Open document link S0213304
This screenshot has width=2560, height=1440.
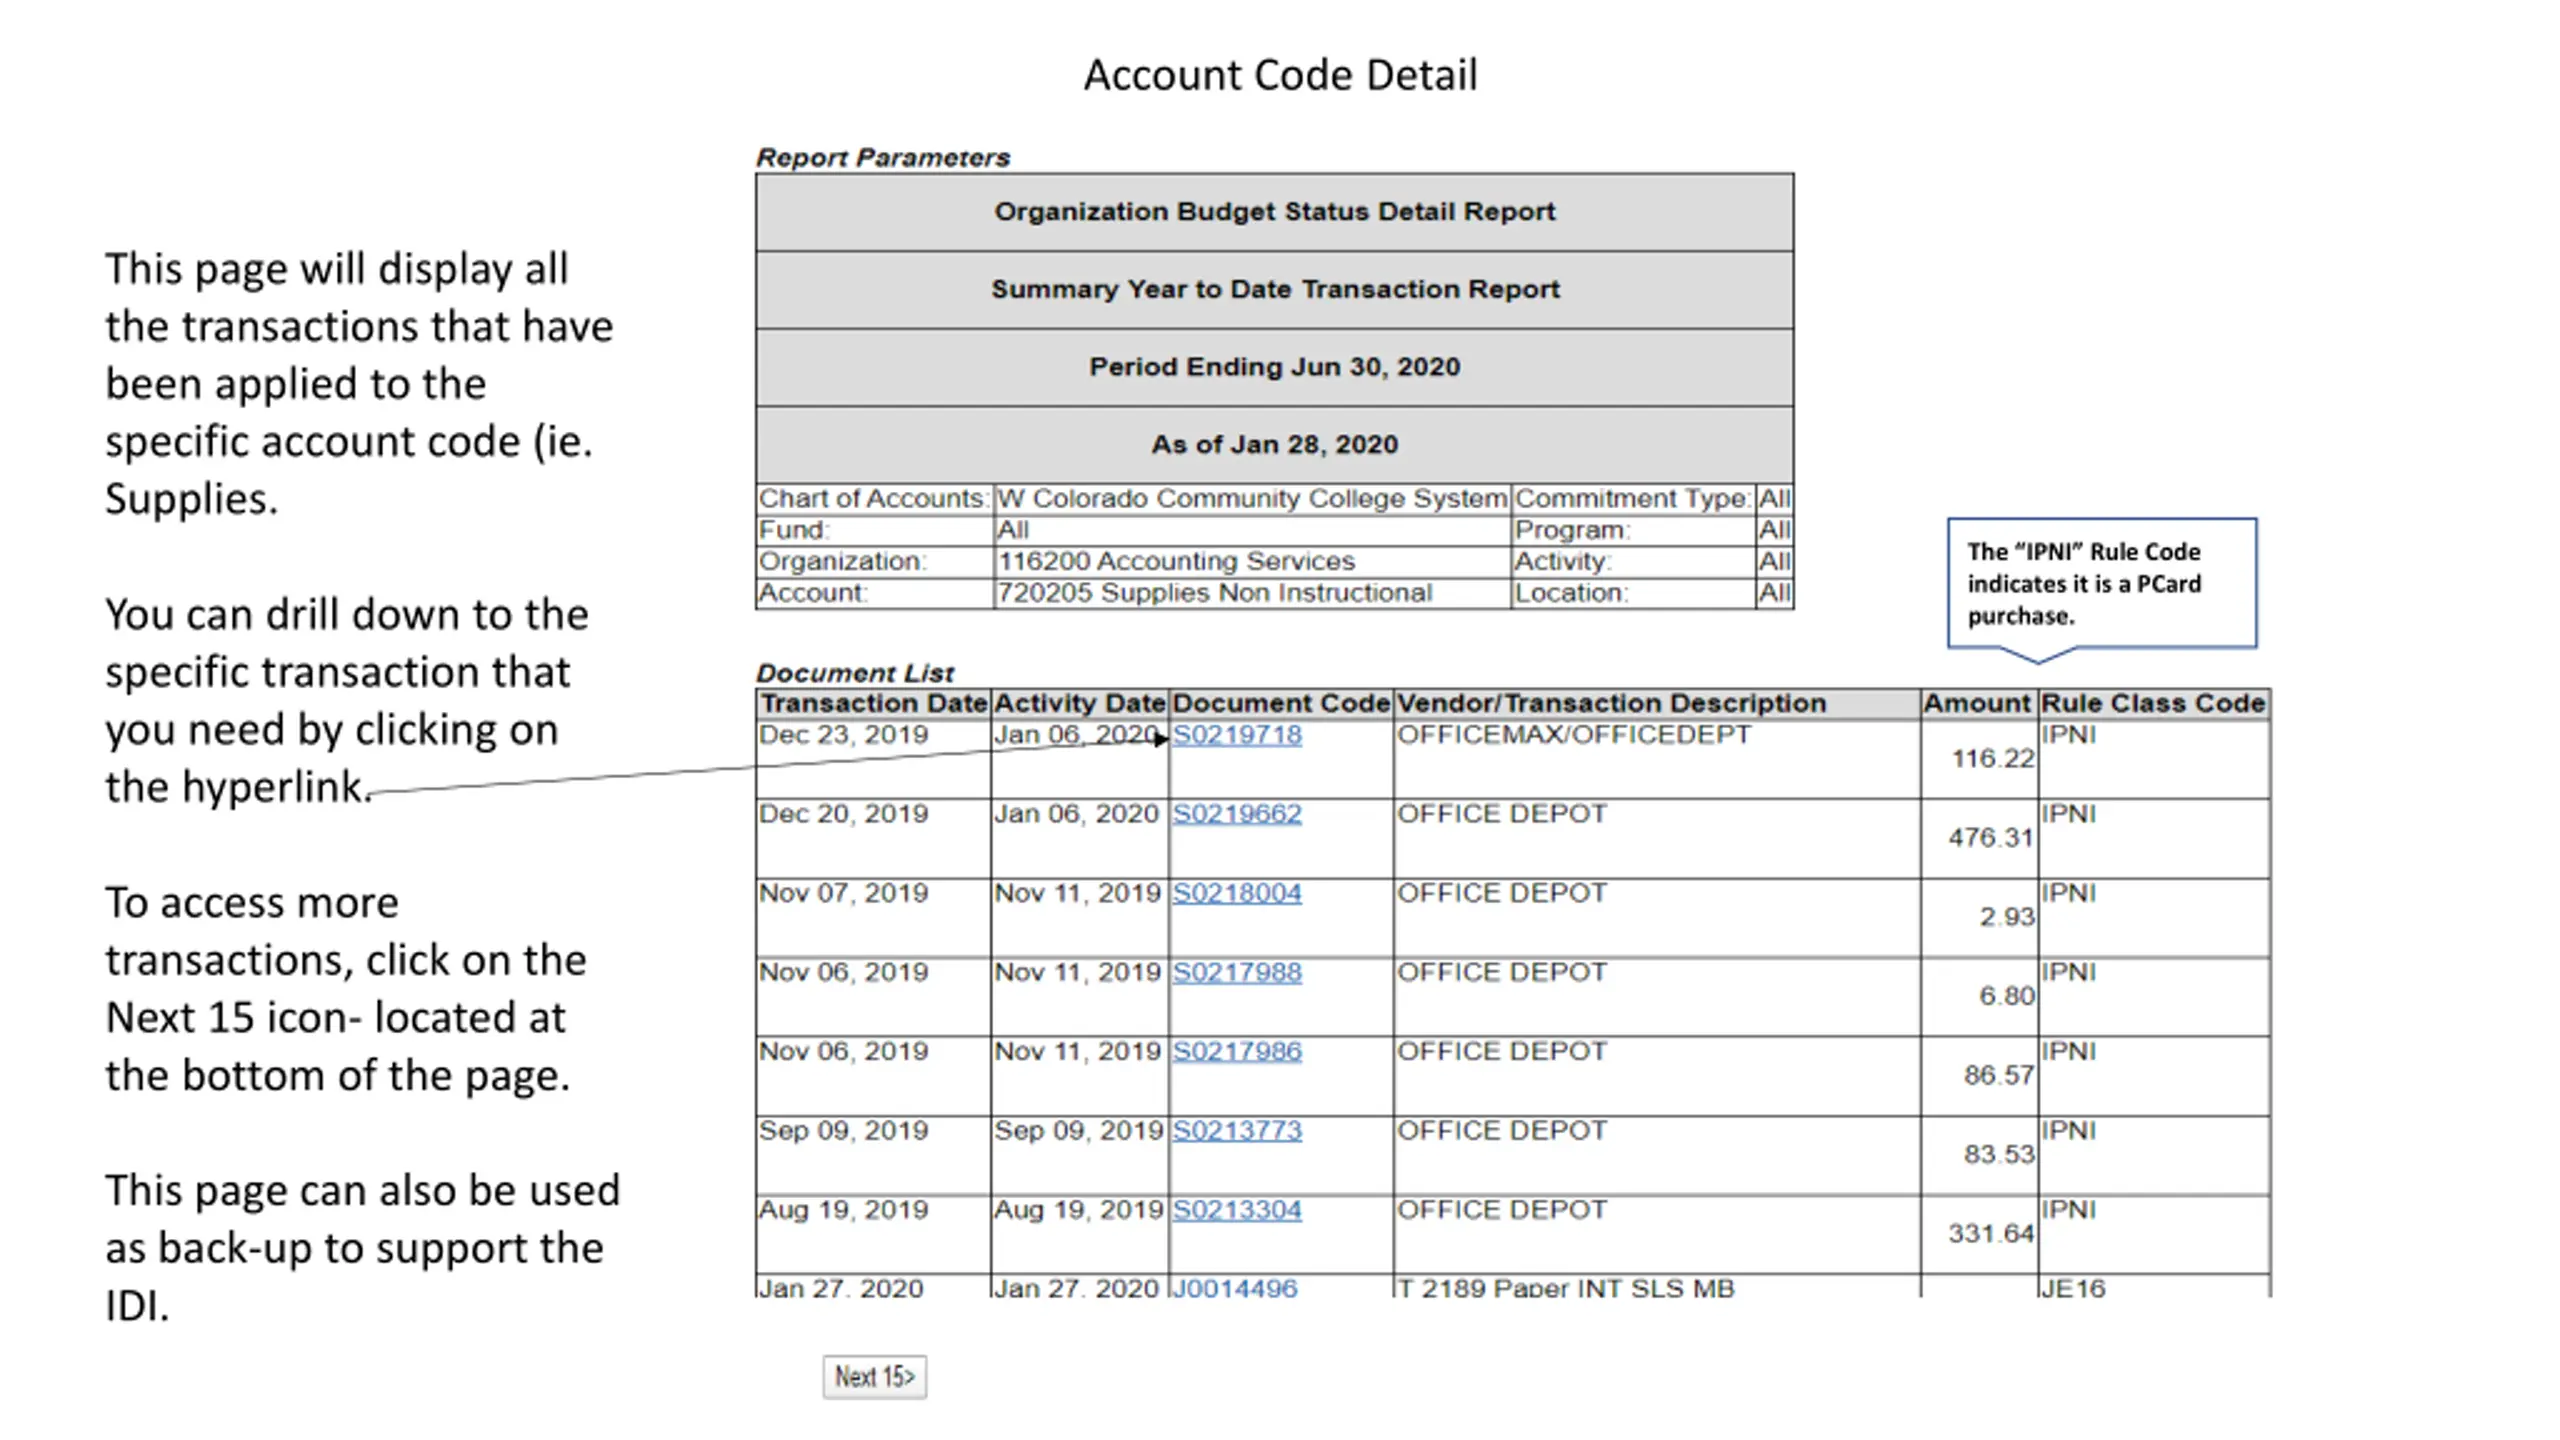pyautogui.click(x=1236, y=1210)
